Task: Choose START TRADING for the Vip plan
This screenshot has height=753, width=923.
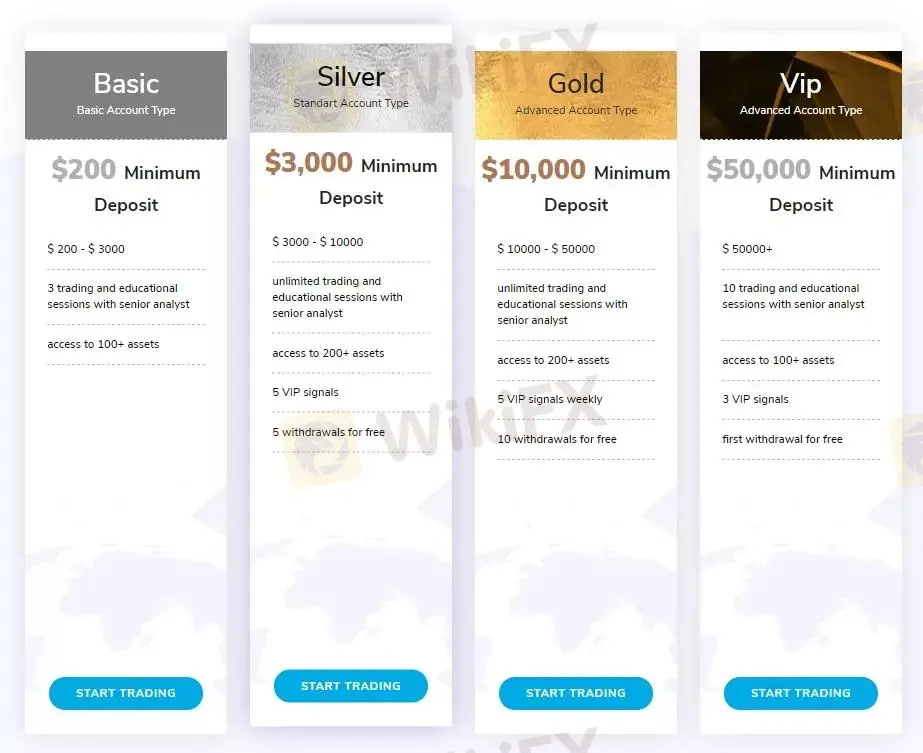Action: 800,693
